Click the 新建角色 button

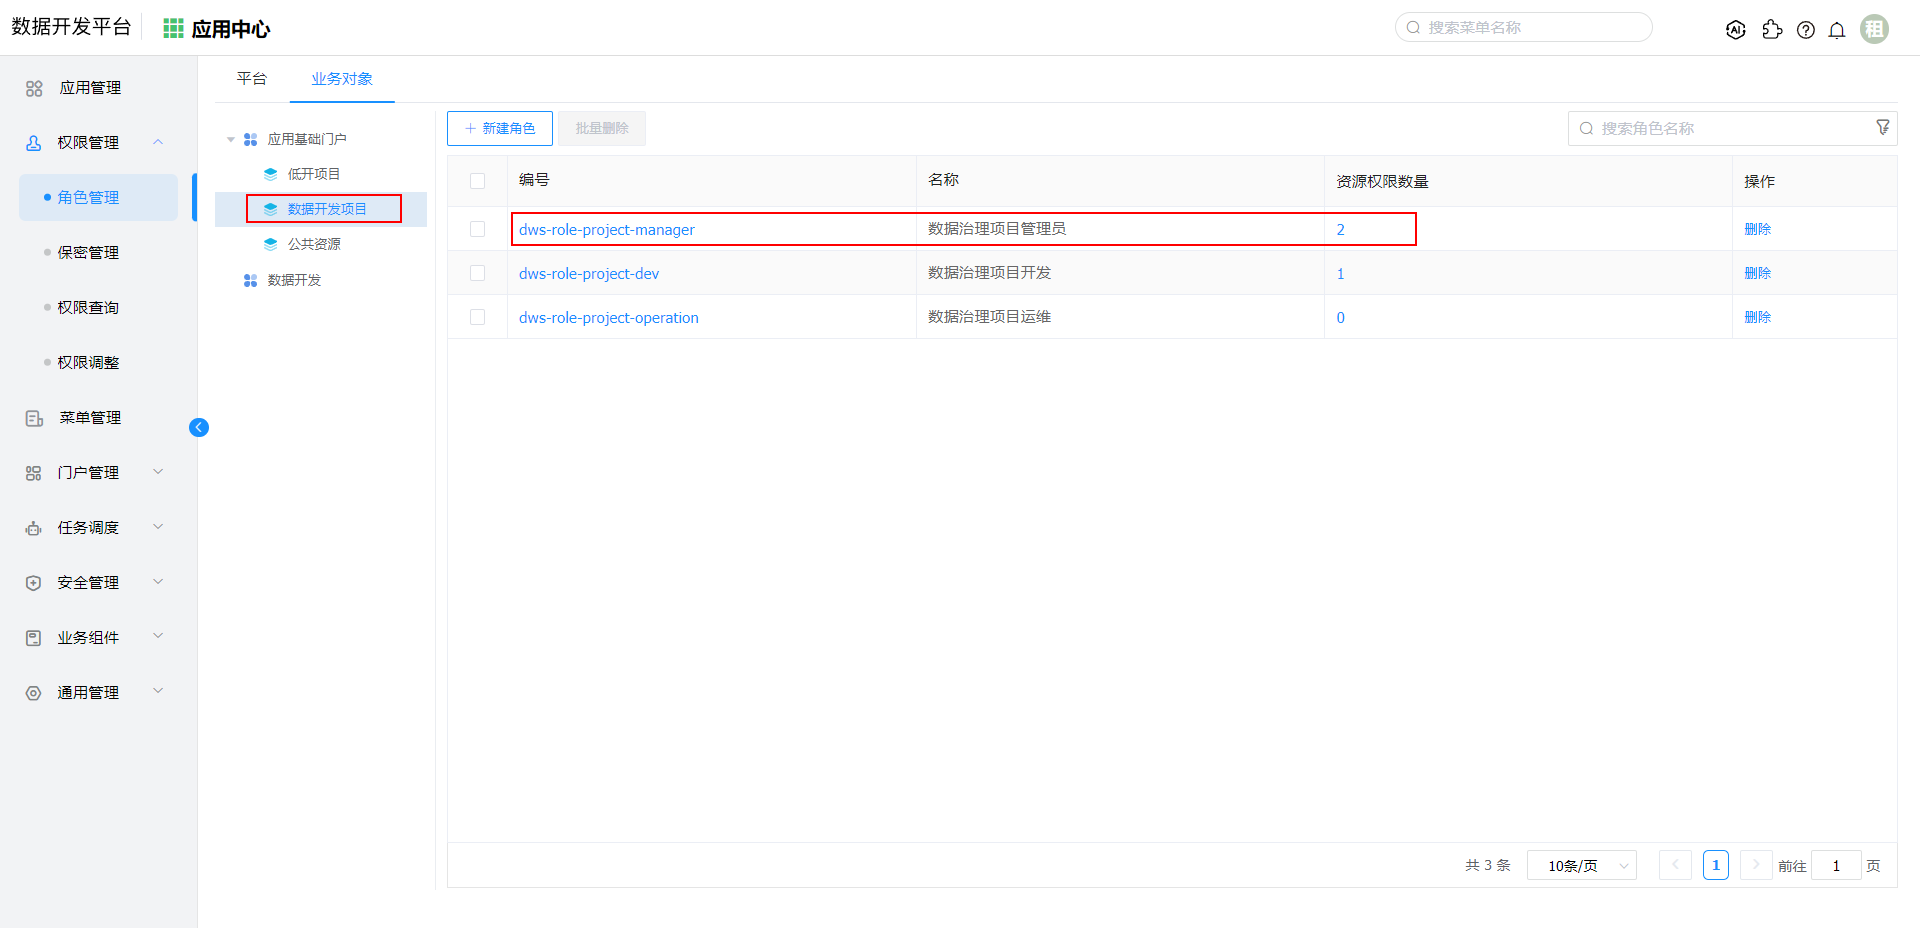click(x=499, y=128)
